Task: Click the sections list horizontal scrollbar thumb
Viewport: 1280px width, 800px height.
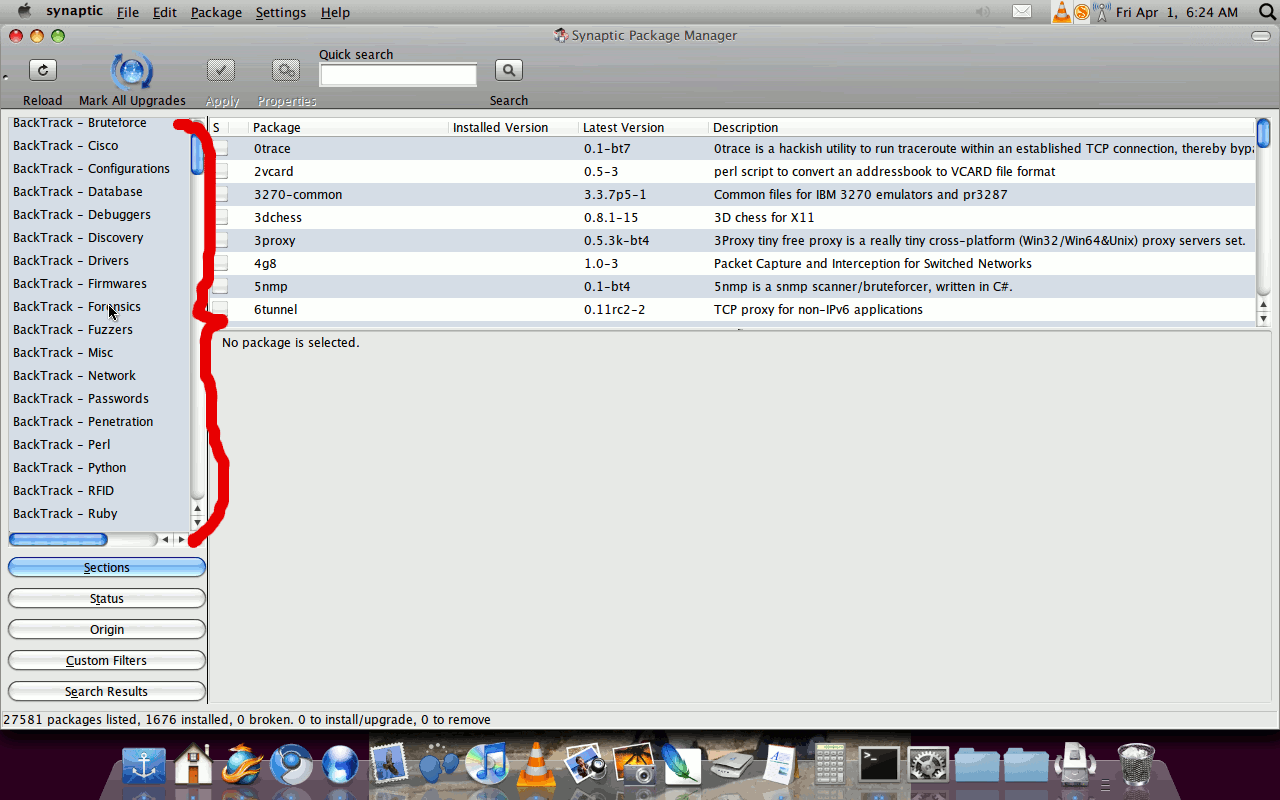Action: (x=58, y=540)
